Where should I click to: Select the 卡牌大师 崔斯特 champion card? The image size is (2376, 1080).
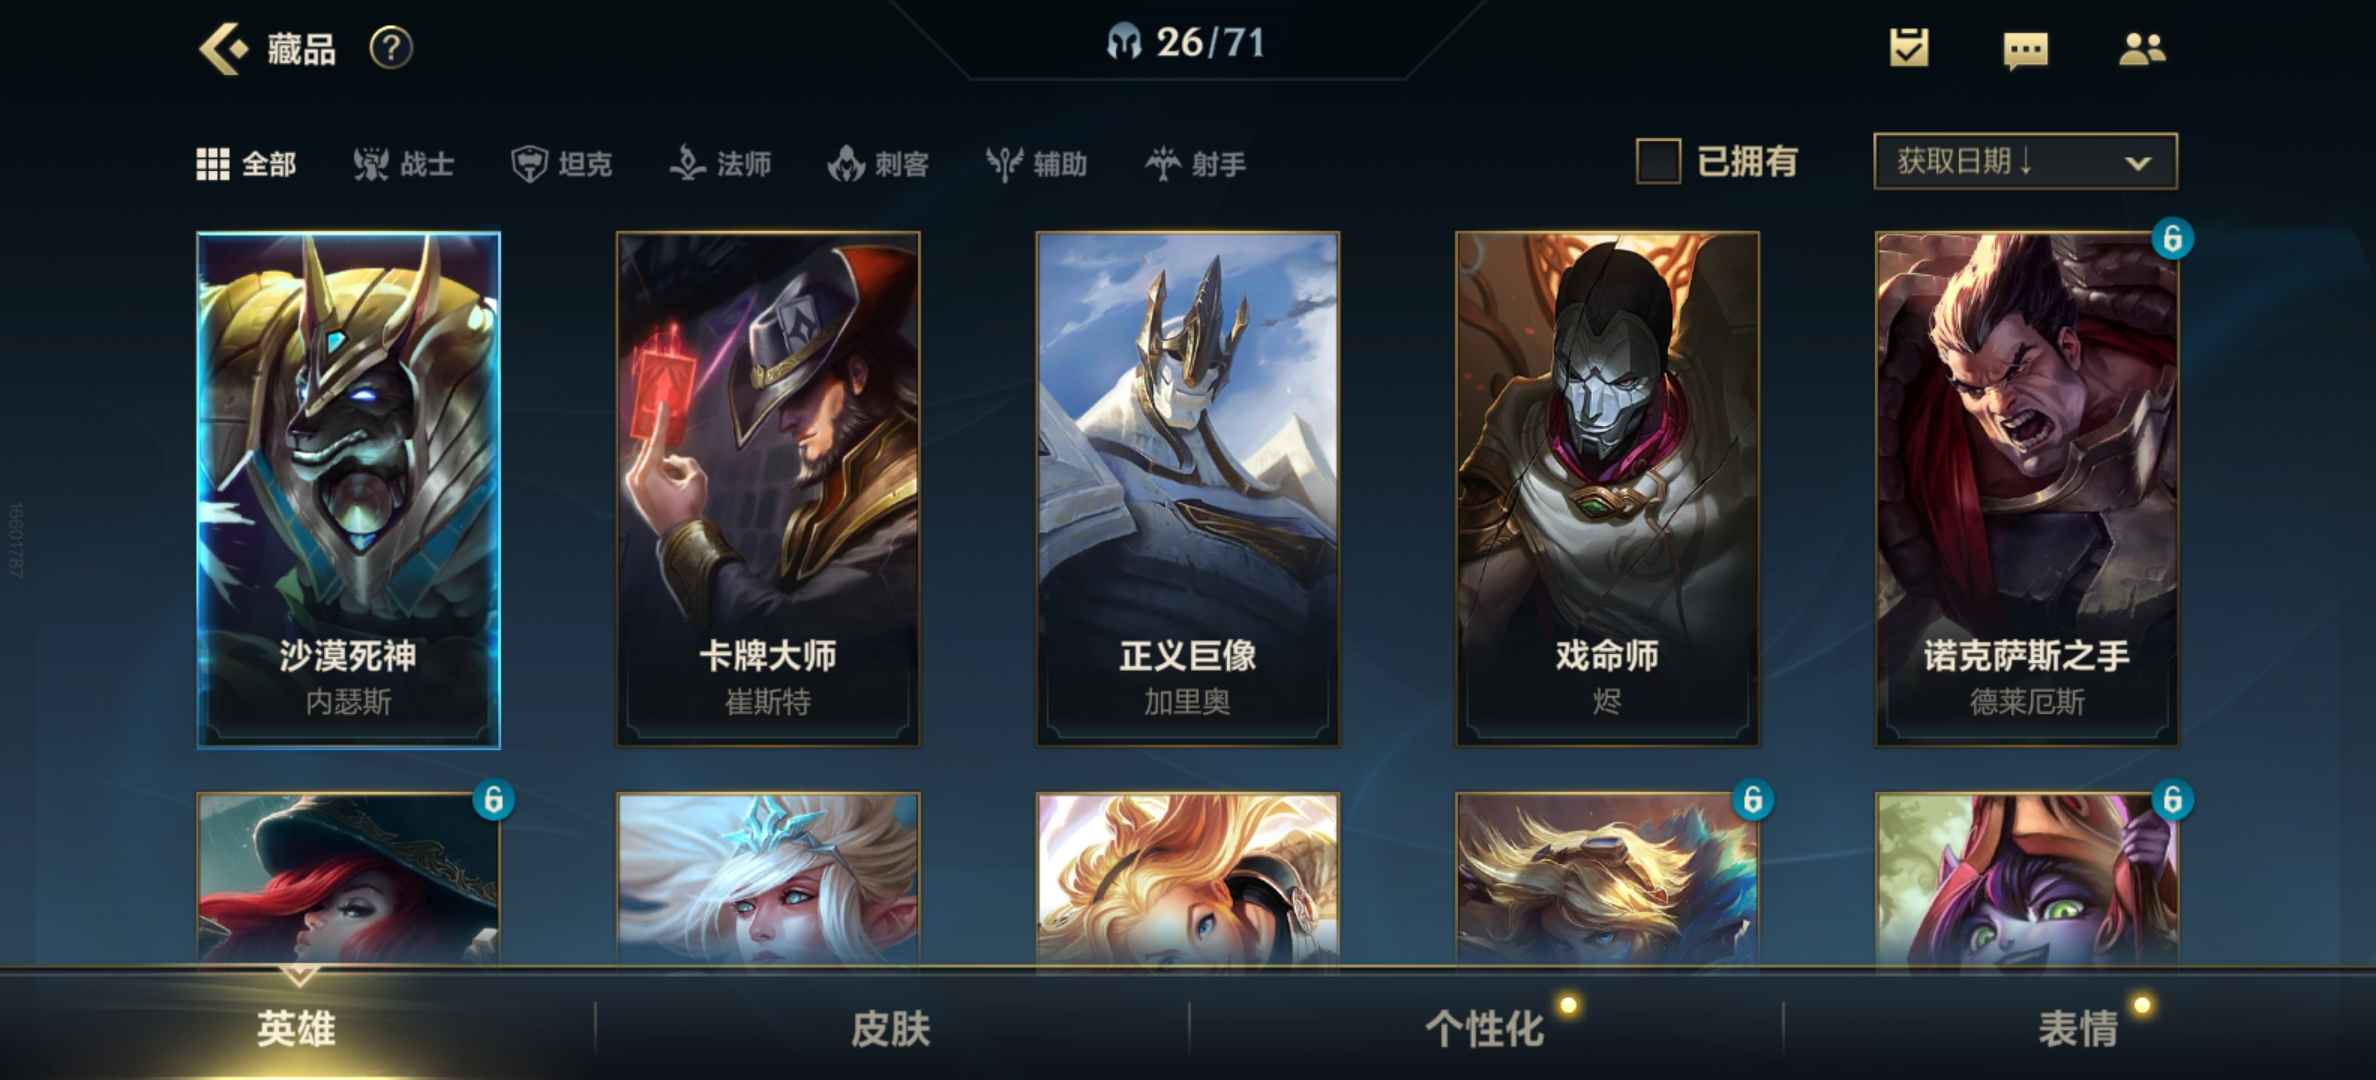point(767,489)
